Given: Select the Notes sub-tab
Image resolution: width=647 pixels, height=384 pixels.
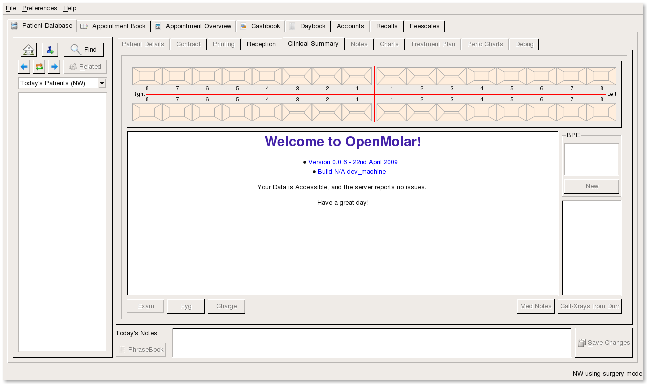Looking at the screenshot, I should click(359, 44).
